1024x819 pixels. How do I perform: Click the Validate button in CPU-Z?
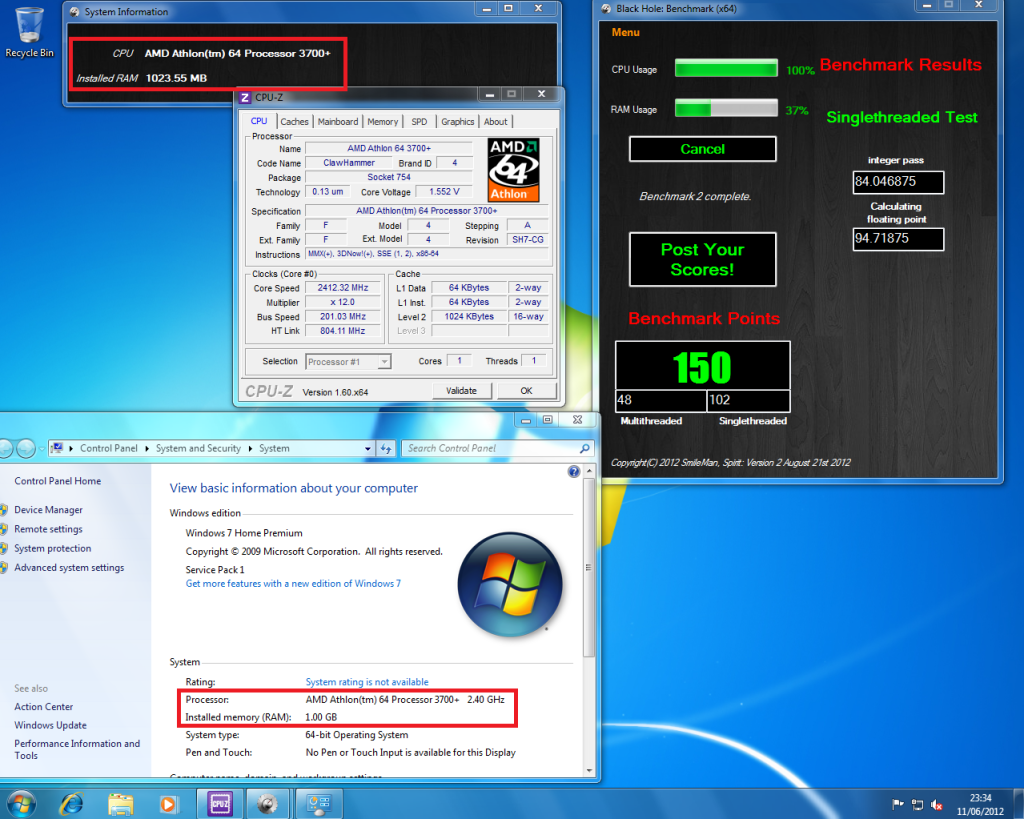pyautogui.click(x=461, y=391)
